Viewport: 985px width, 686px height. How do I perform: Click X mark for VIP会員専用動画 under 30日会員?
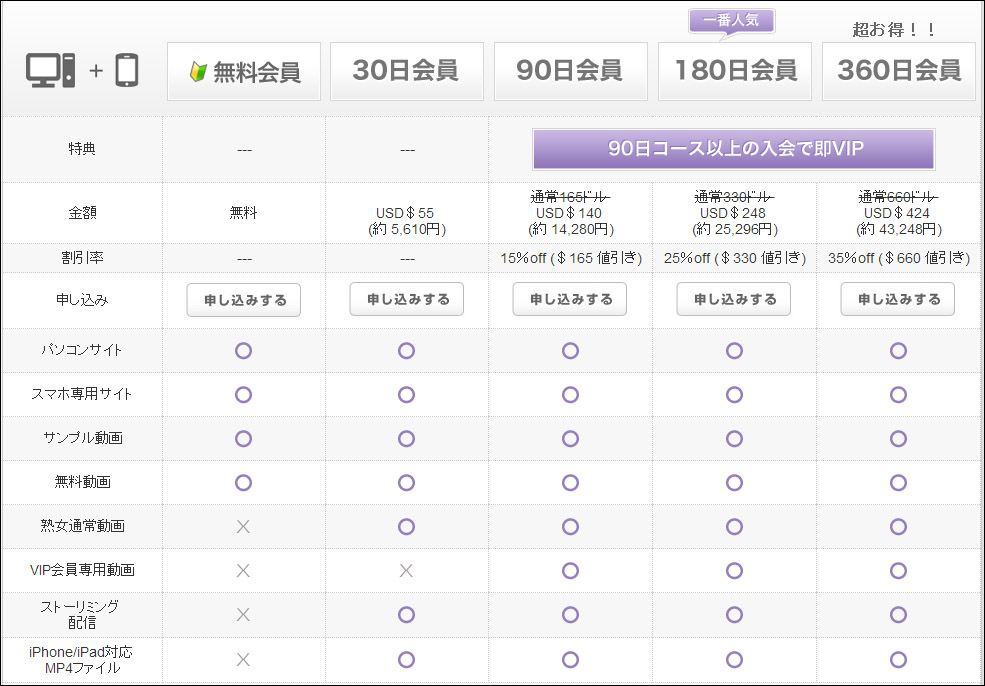[406, 570]
